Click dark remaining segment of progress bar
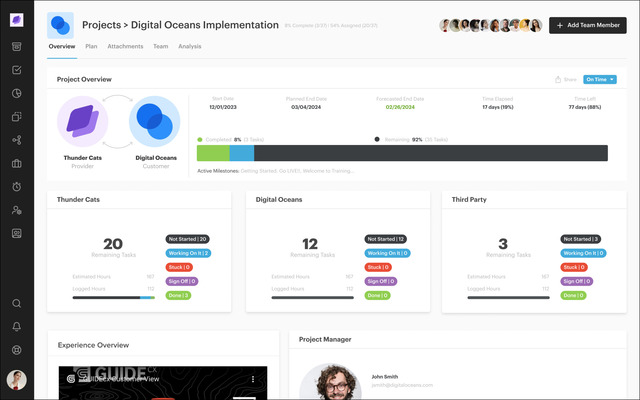Viewport: 640px width, 400px height. tap(431, 153)
